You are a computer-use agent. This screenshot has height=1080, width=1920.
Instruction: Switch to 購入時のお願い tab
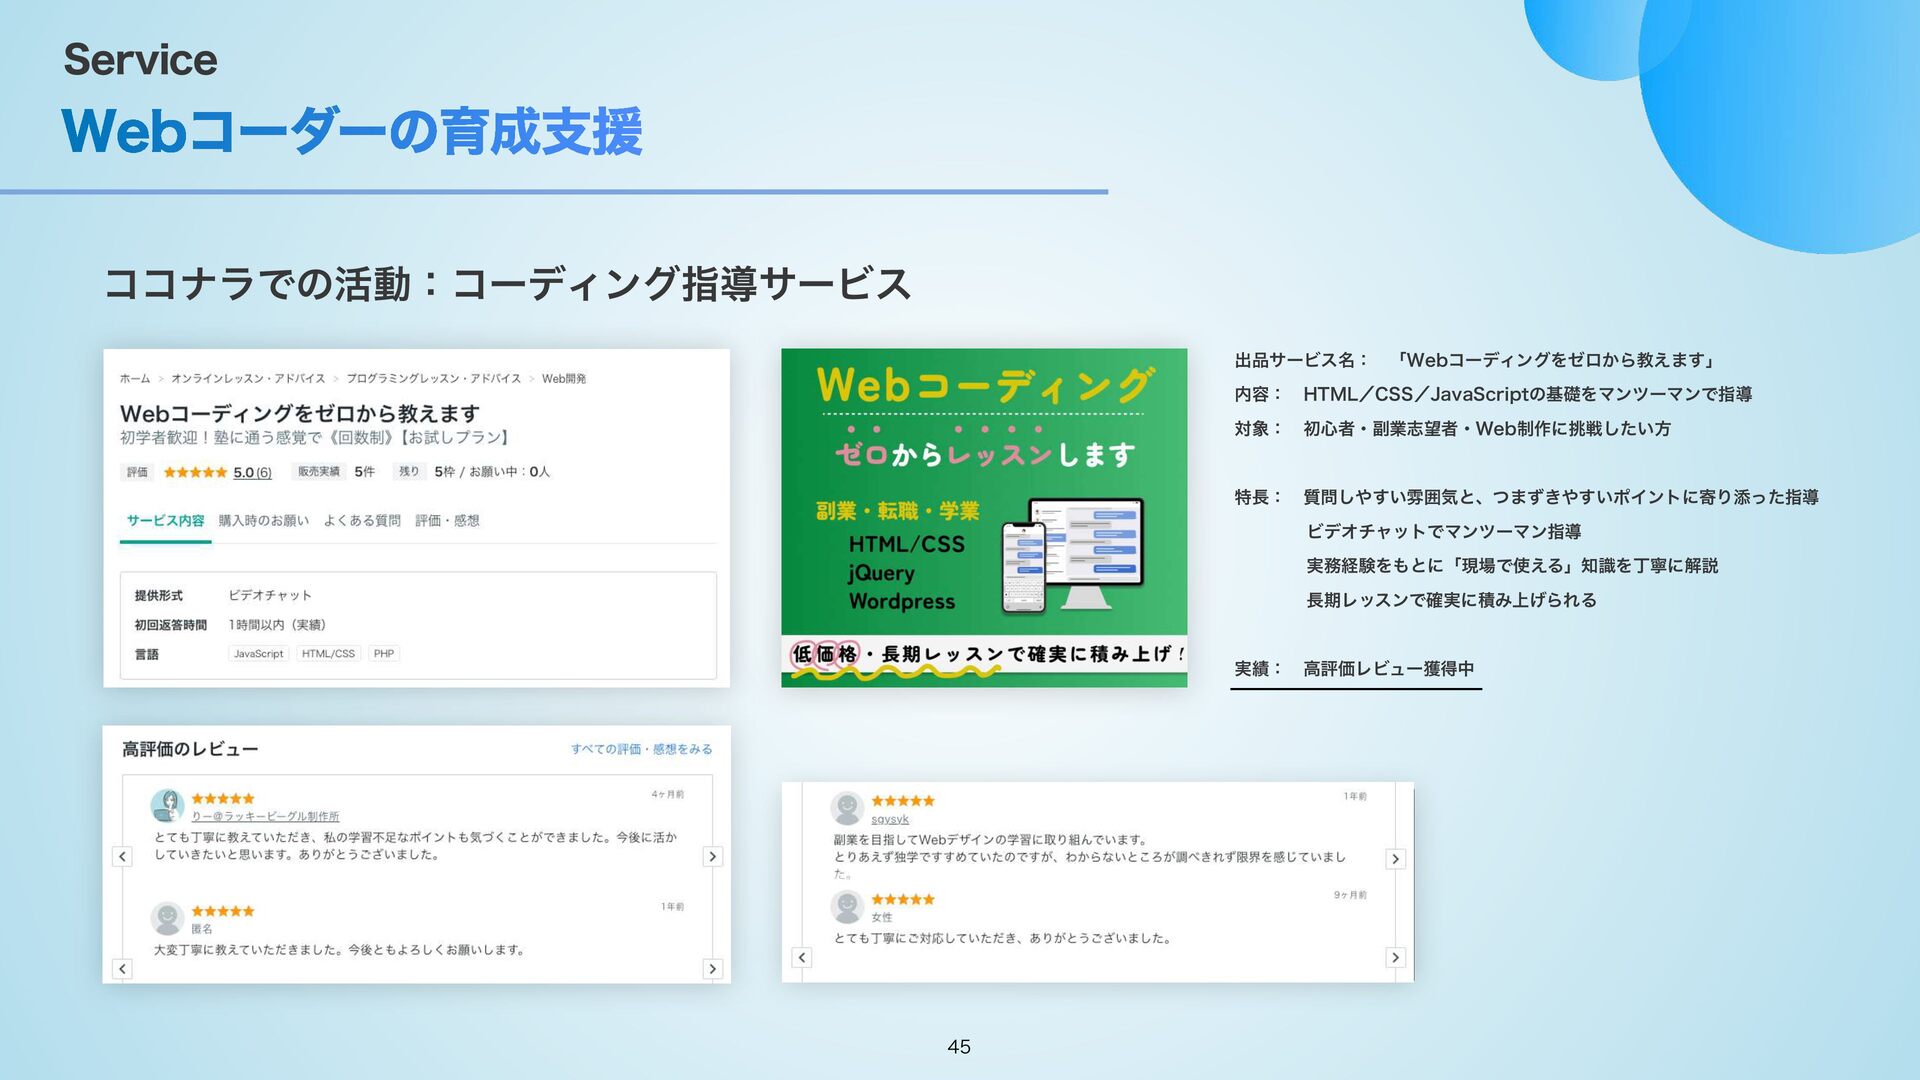point(264,520)
